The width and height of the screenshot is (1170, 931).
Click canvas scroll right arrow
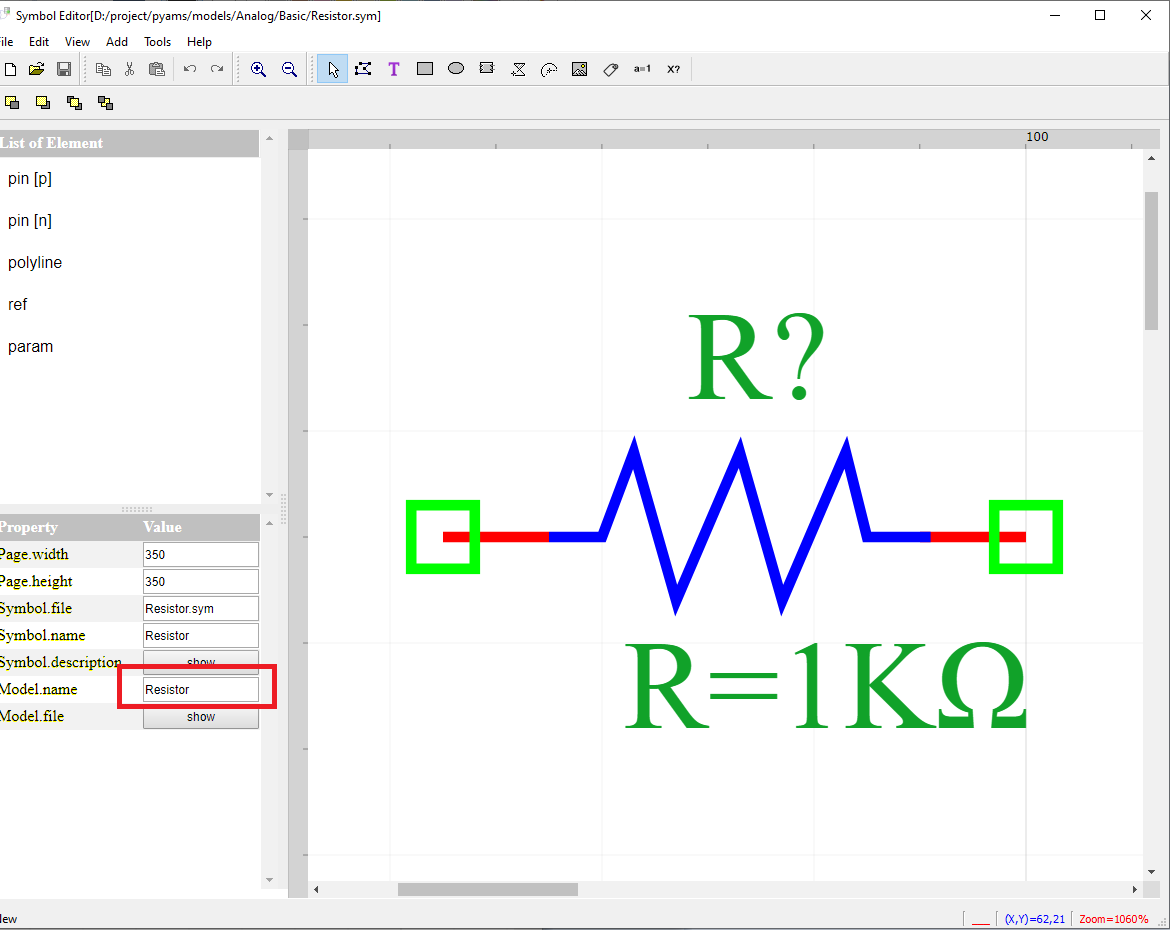1134,889
